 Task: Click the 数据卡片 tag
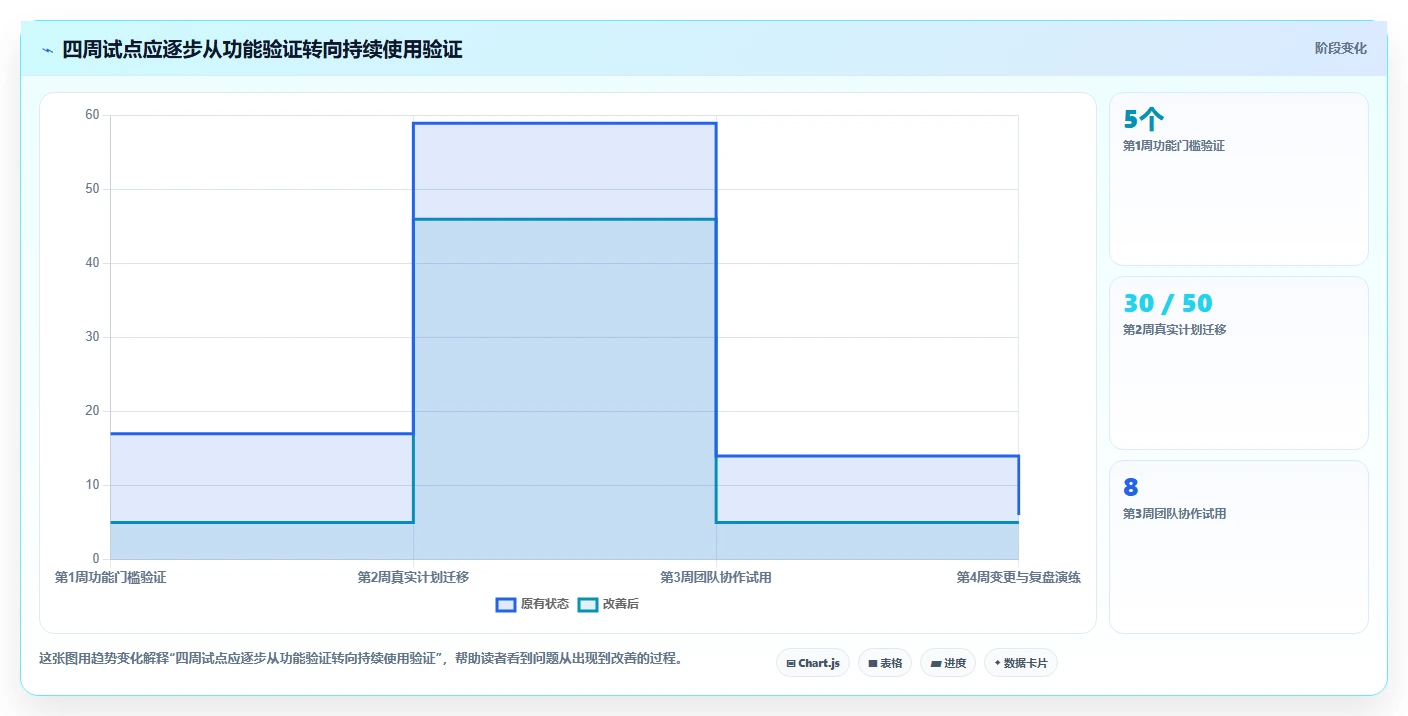[1021, 663]
